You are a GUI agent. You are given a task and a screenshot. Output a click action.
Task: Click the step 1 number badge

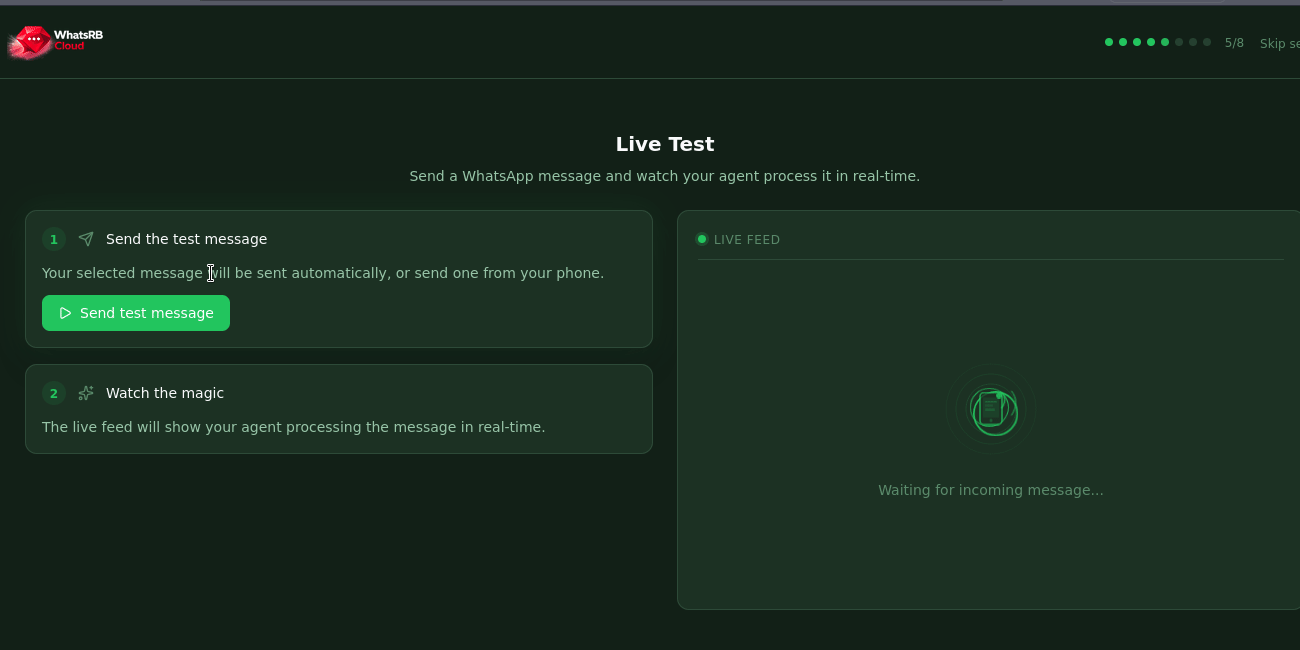54,239
